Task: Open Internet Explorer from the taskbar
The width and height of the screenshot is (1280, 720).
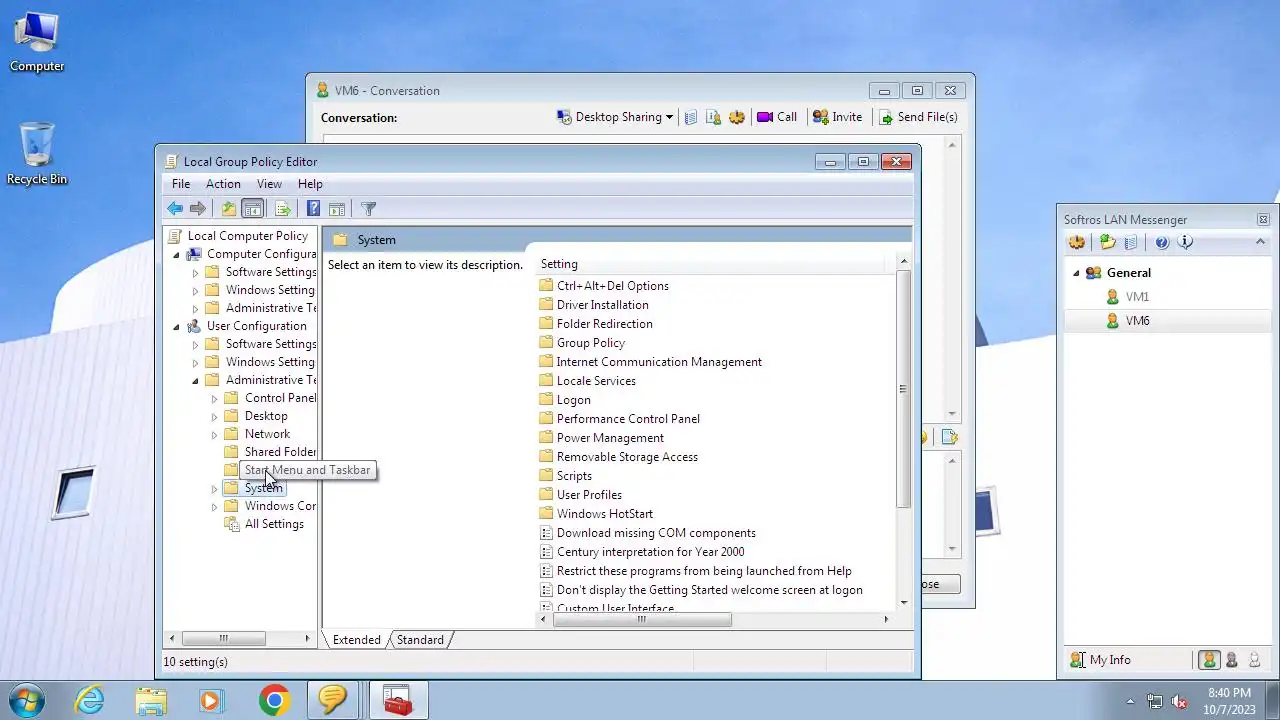Action: pyautogui.click(x=90, y=700)
